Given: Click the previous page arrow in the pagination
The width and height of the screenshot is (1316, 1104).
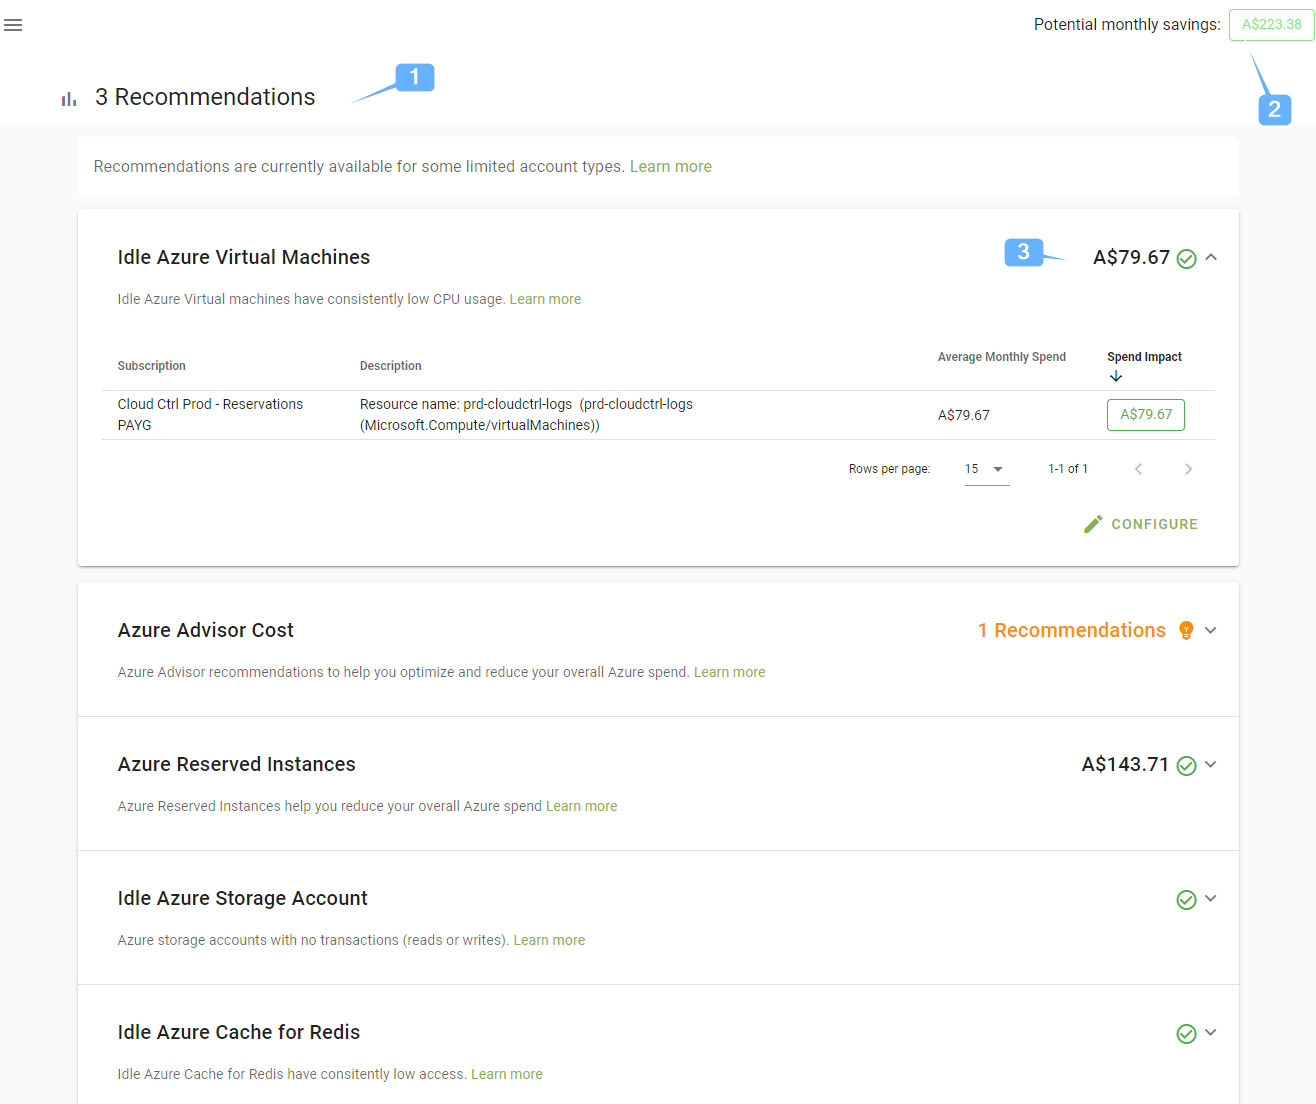Looking at the screenshot, I should pos(1138,468).
